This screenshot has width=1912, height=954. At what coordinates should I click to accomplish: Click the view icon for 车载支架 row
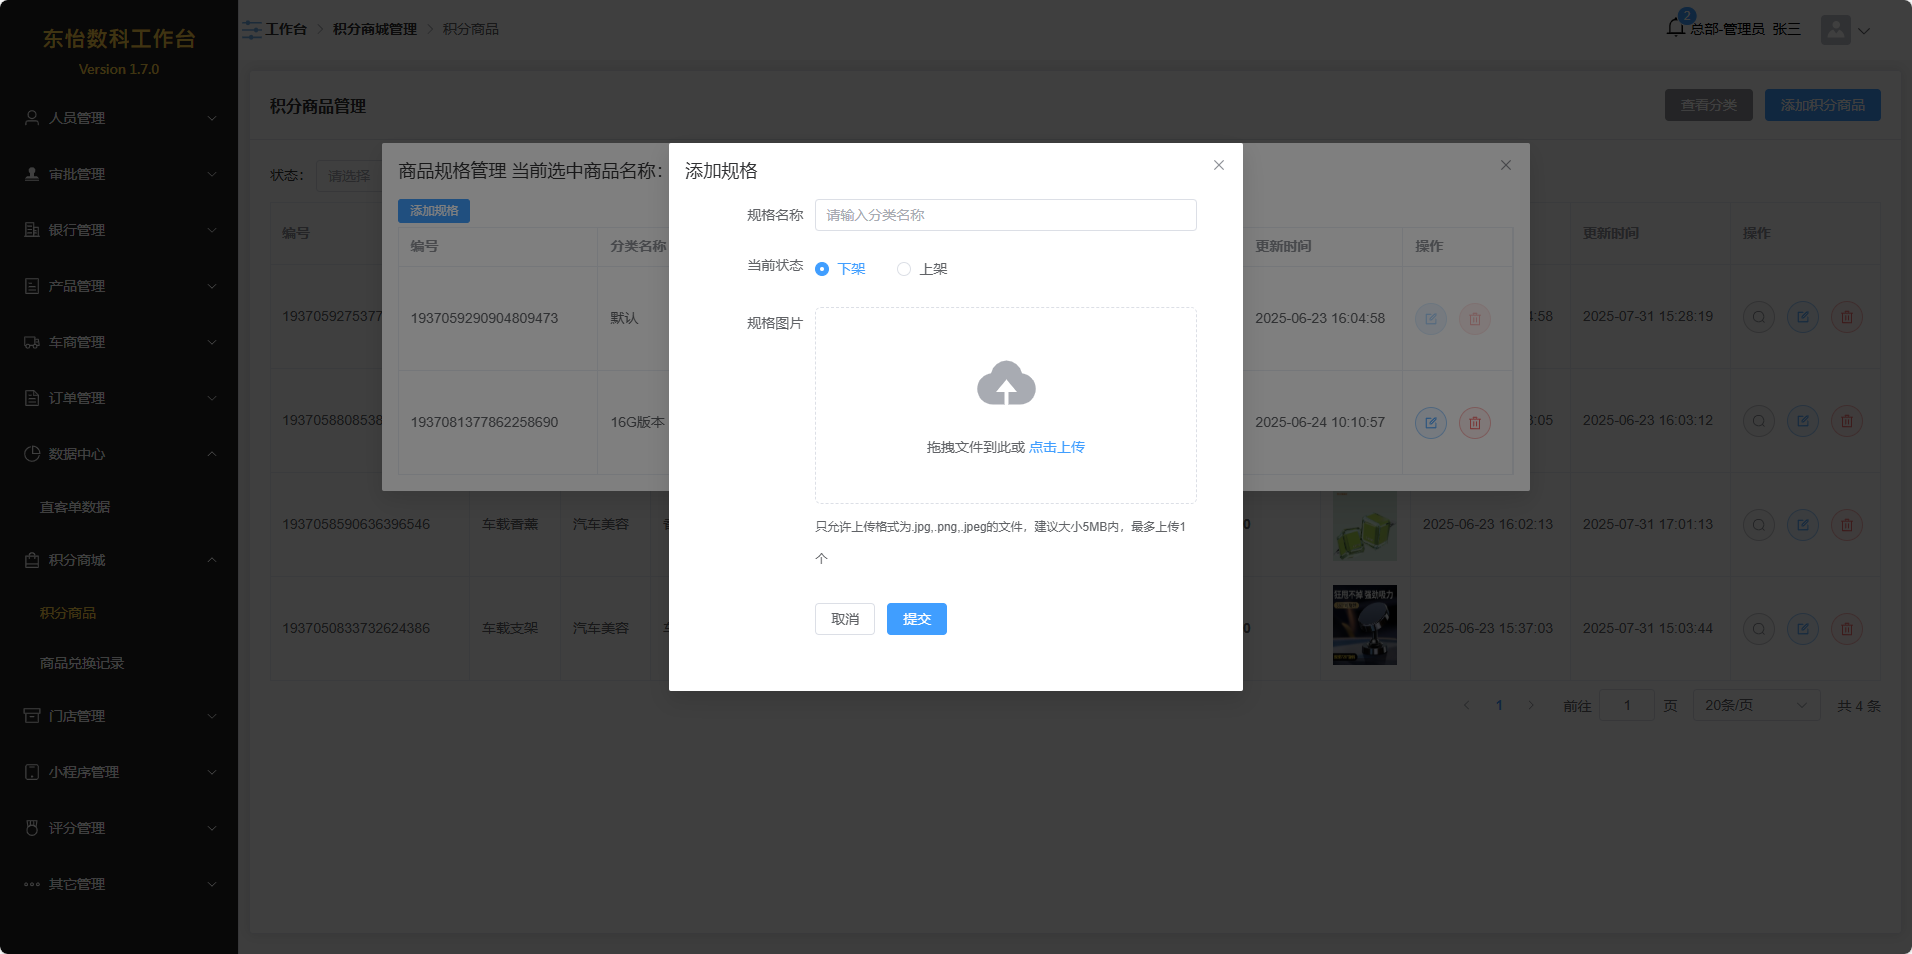(1758, 629)
